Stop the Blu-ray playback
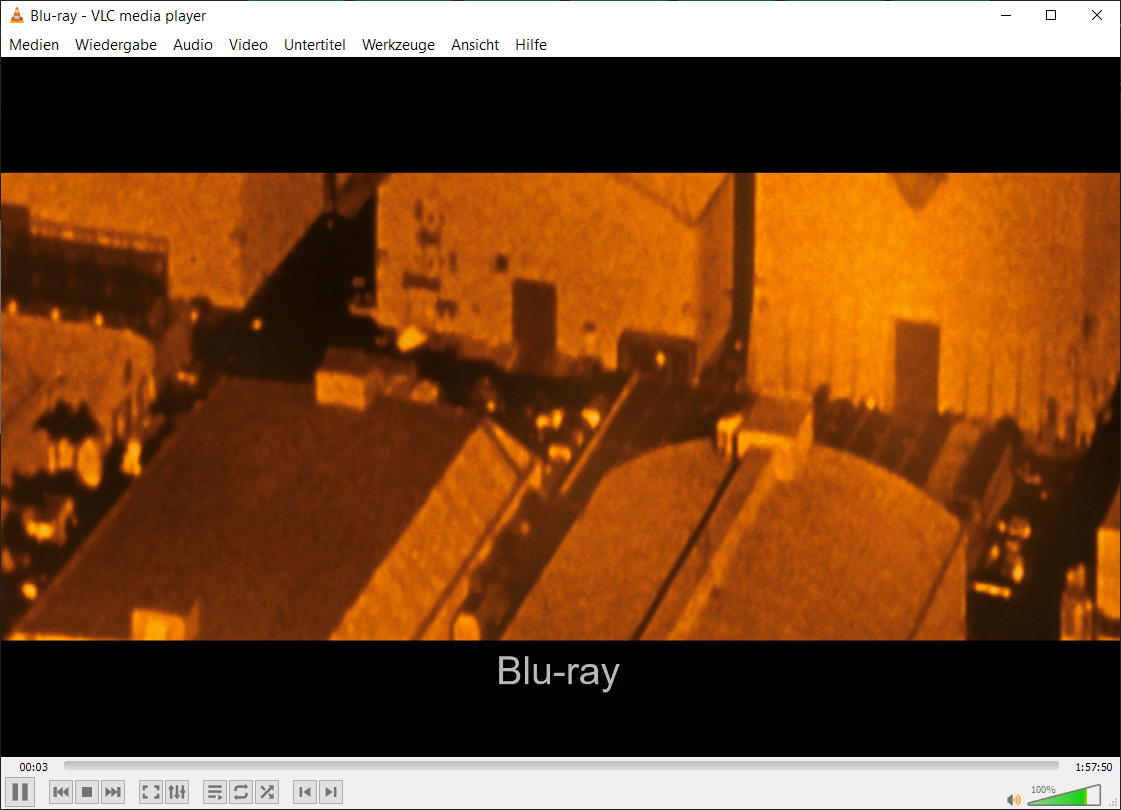The image size is (1121, 810). 87,791
